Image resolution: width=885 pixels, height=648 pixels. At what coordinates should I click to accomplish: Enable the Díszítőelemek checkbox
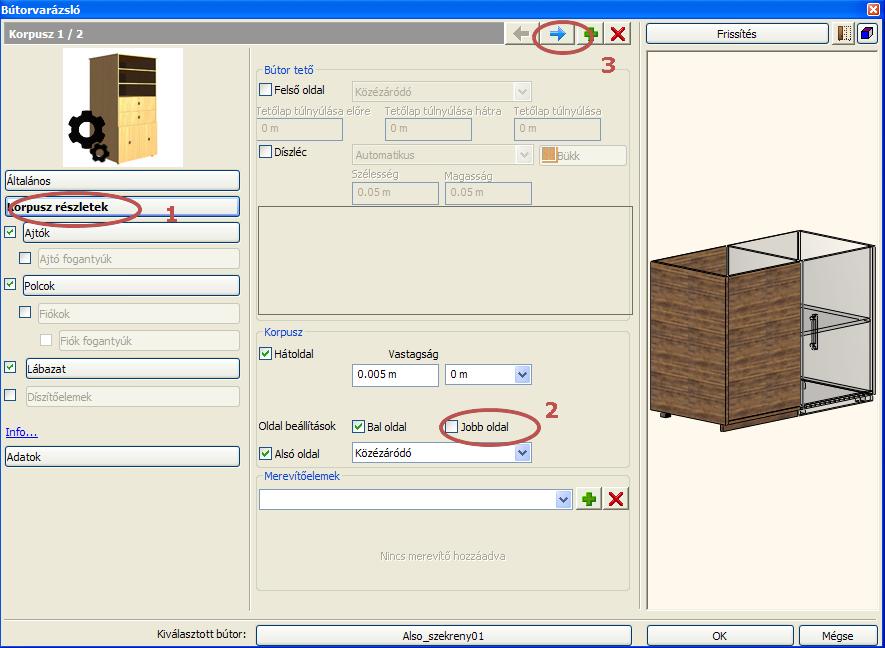[10, 395]
